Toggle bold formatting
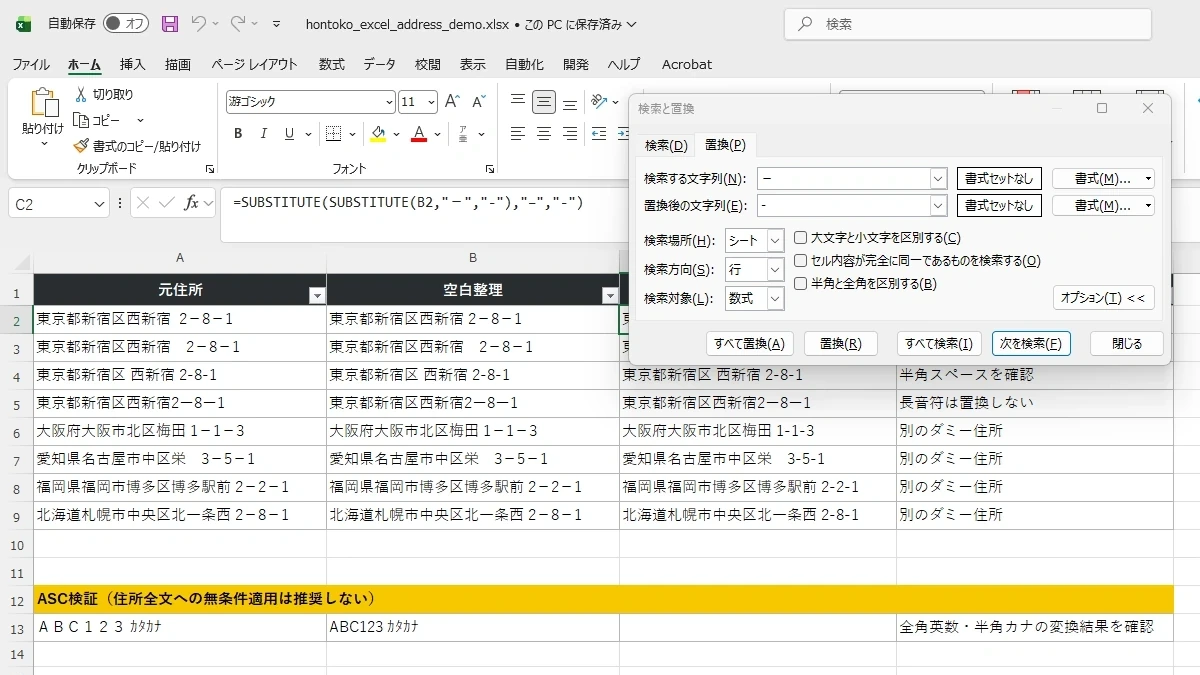Viewport: 1200px width, 675px height. pyautogui.click(x=238, y=134)
